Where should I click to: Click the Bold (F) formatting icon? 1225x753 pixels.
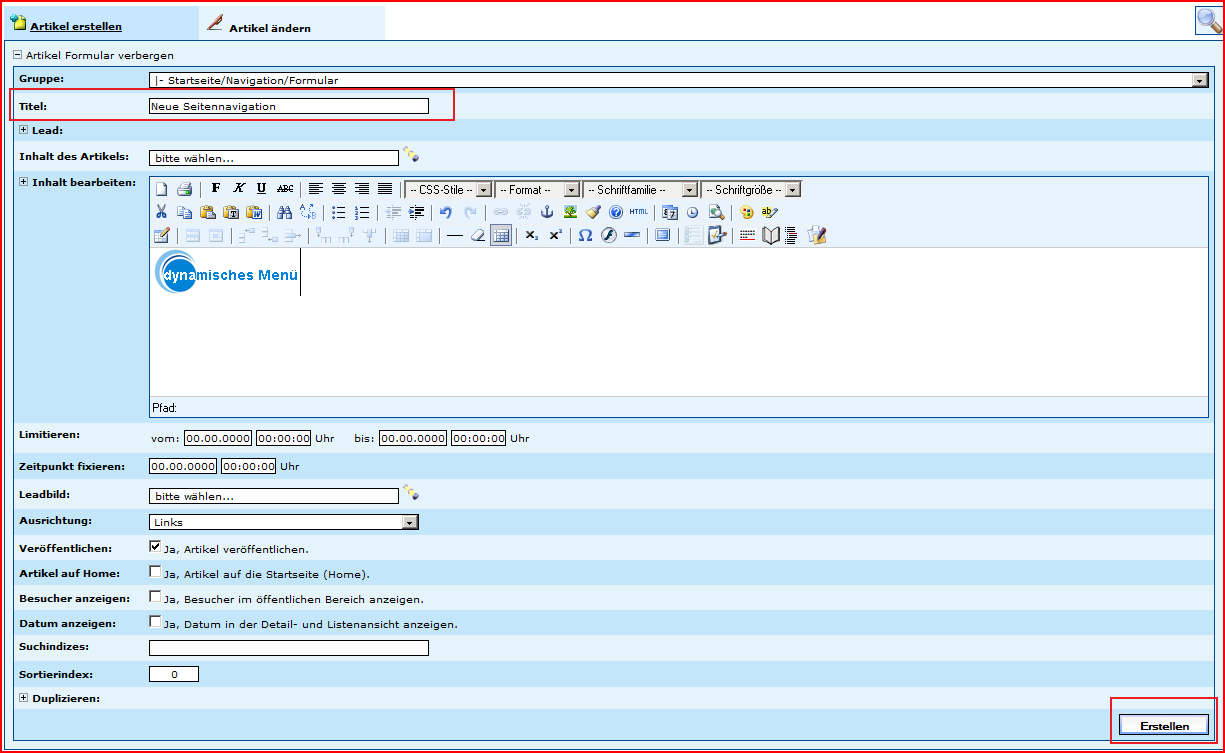(x=216, y=189)
